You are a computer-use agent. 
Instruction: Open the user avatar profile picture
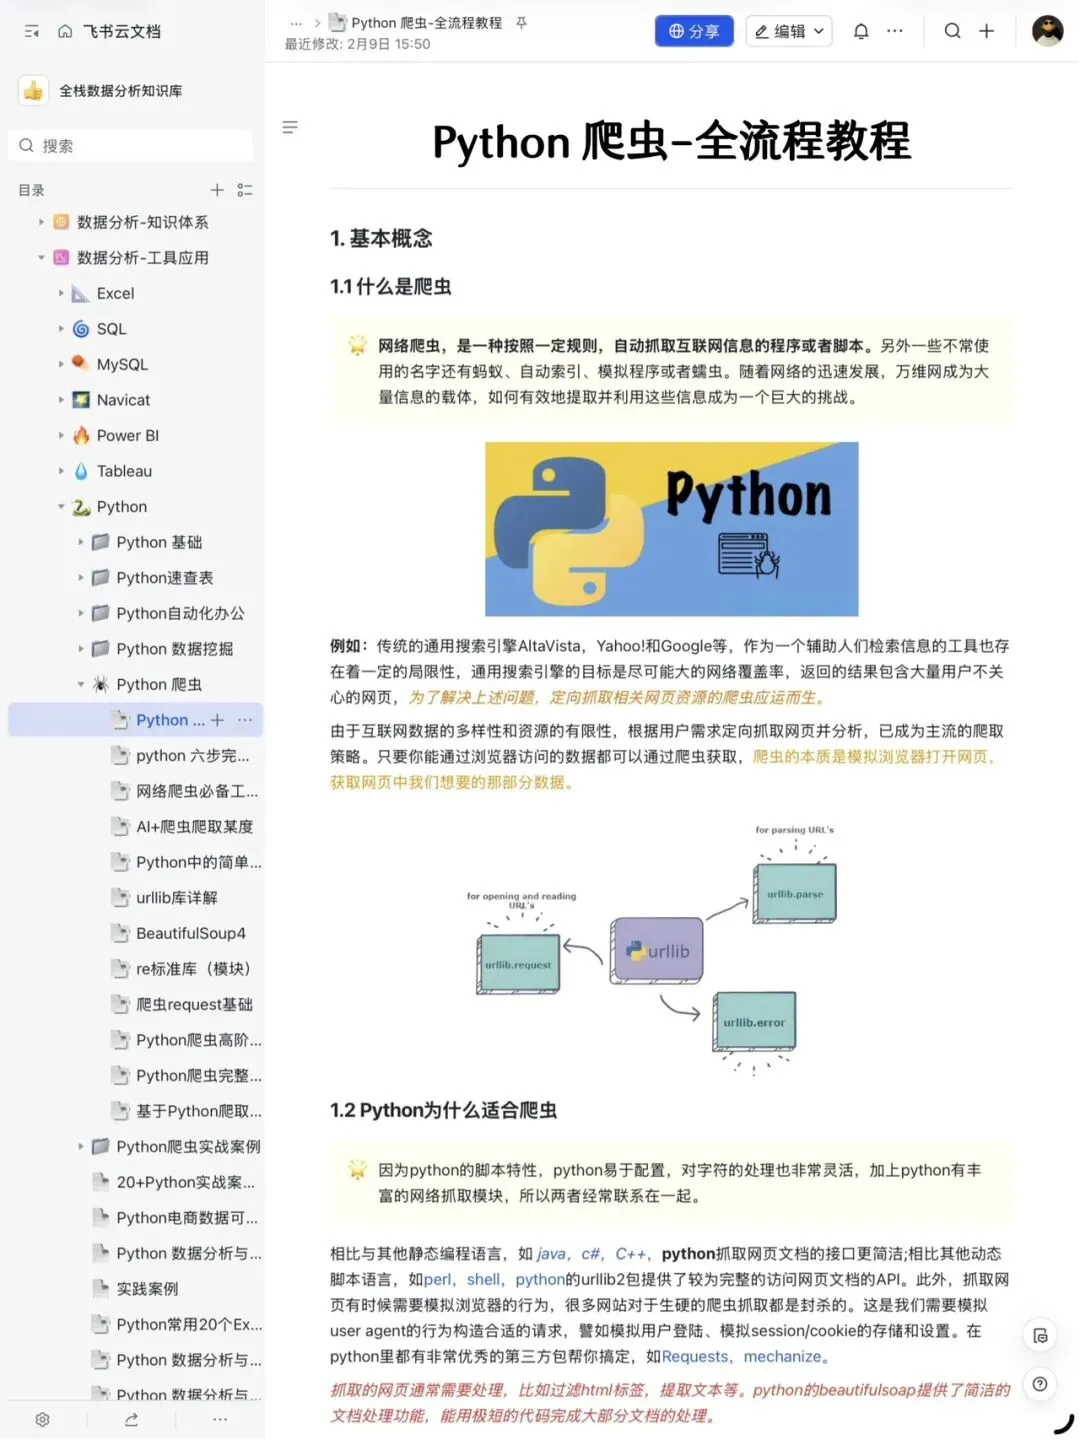[x=1048, y=31]
